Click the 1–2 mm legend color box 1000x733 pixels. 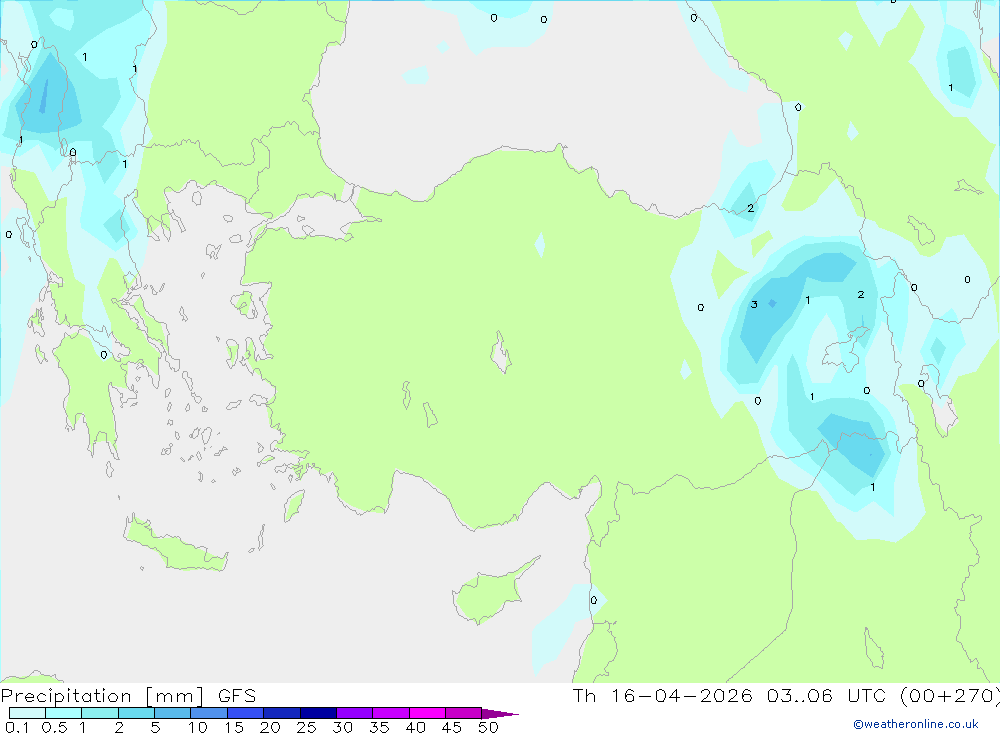100,713
